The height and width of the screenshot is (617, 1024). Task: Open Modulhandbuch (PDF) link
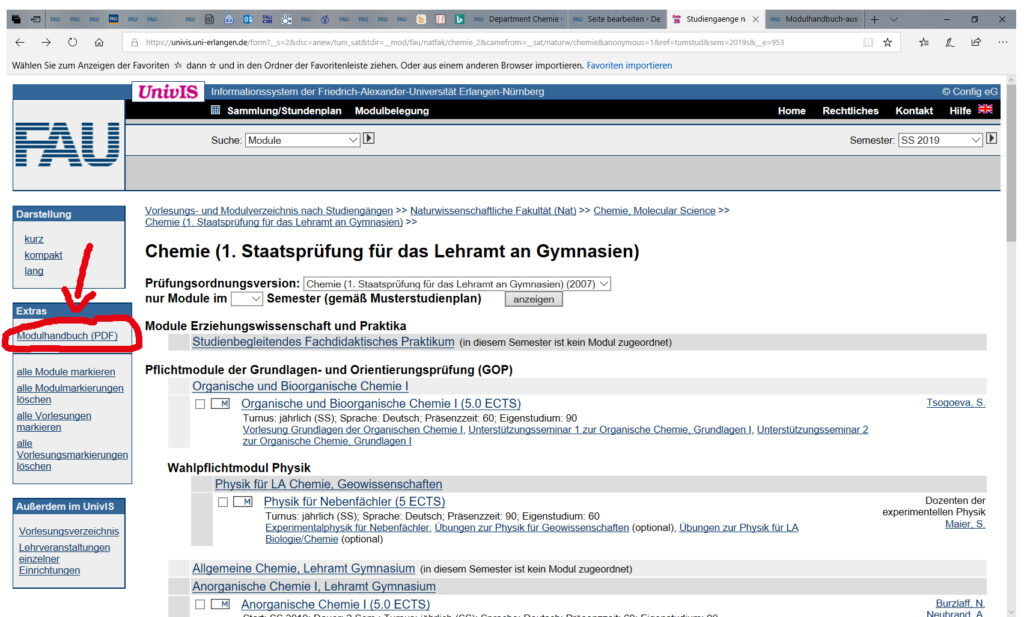67,336
